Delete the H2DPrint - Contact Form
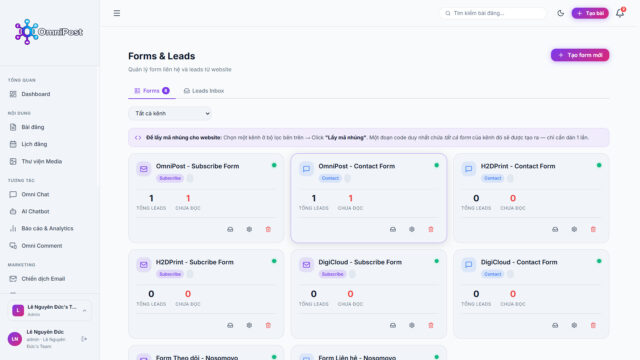Screen dimensions: 640x360 tap(593, 229)
